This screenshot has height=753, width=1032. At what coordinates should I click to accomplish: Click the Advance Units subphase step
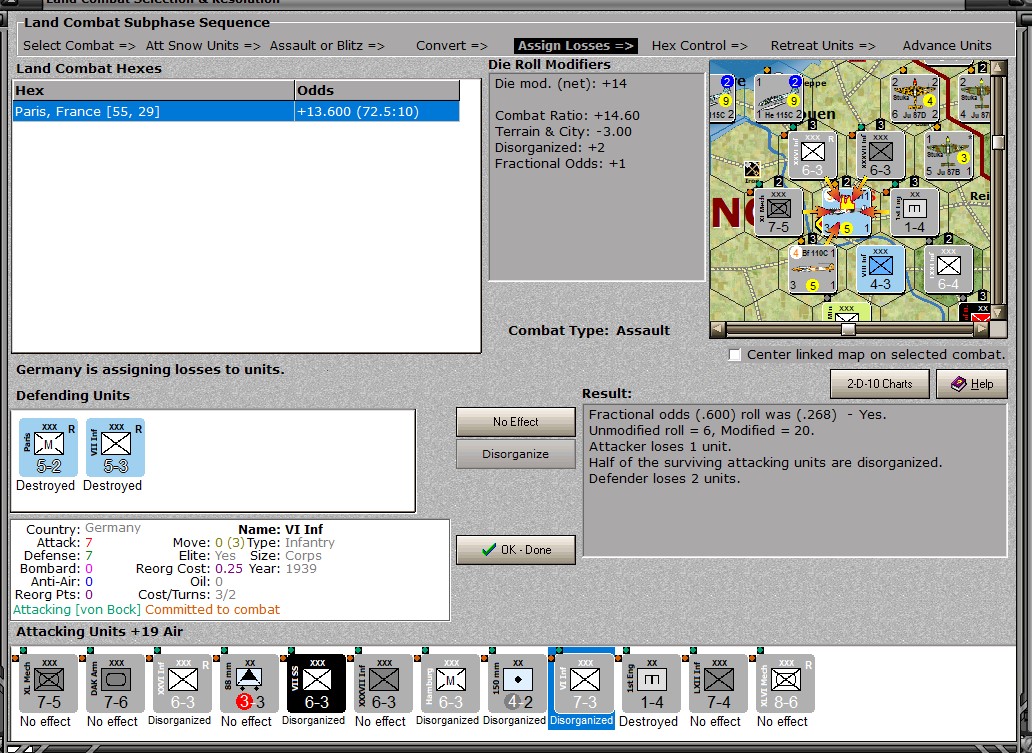(947, 45)
